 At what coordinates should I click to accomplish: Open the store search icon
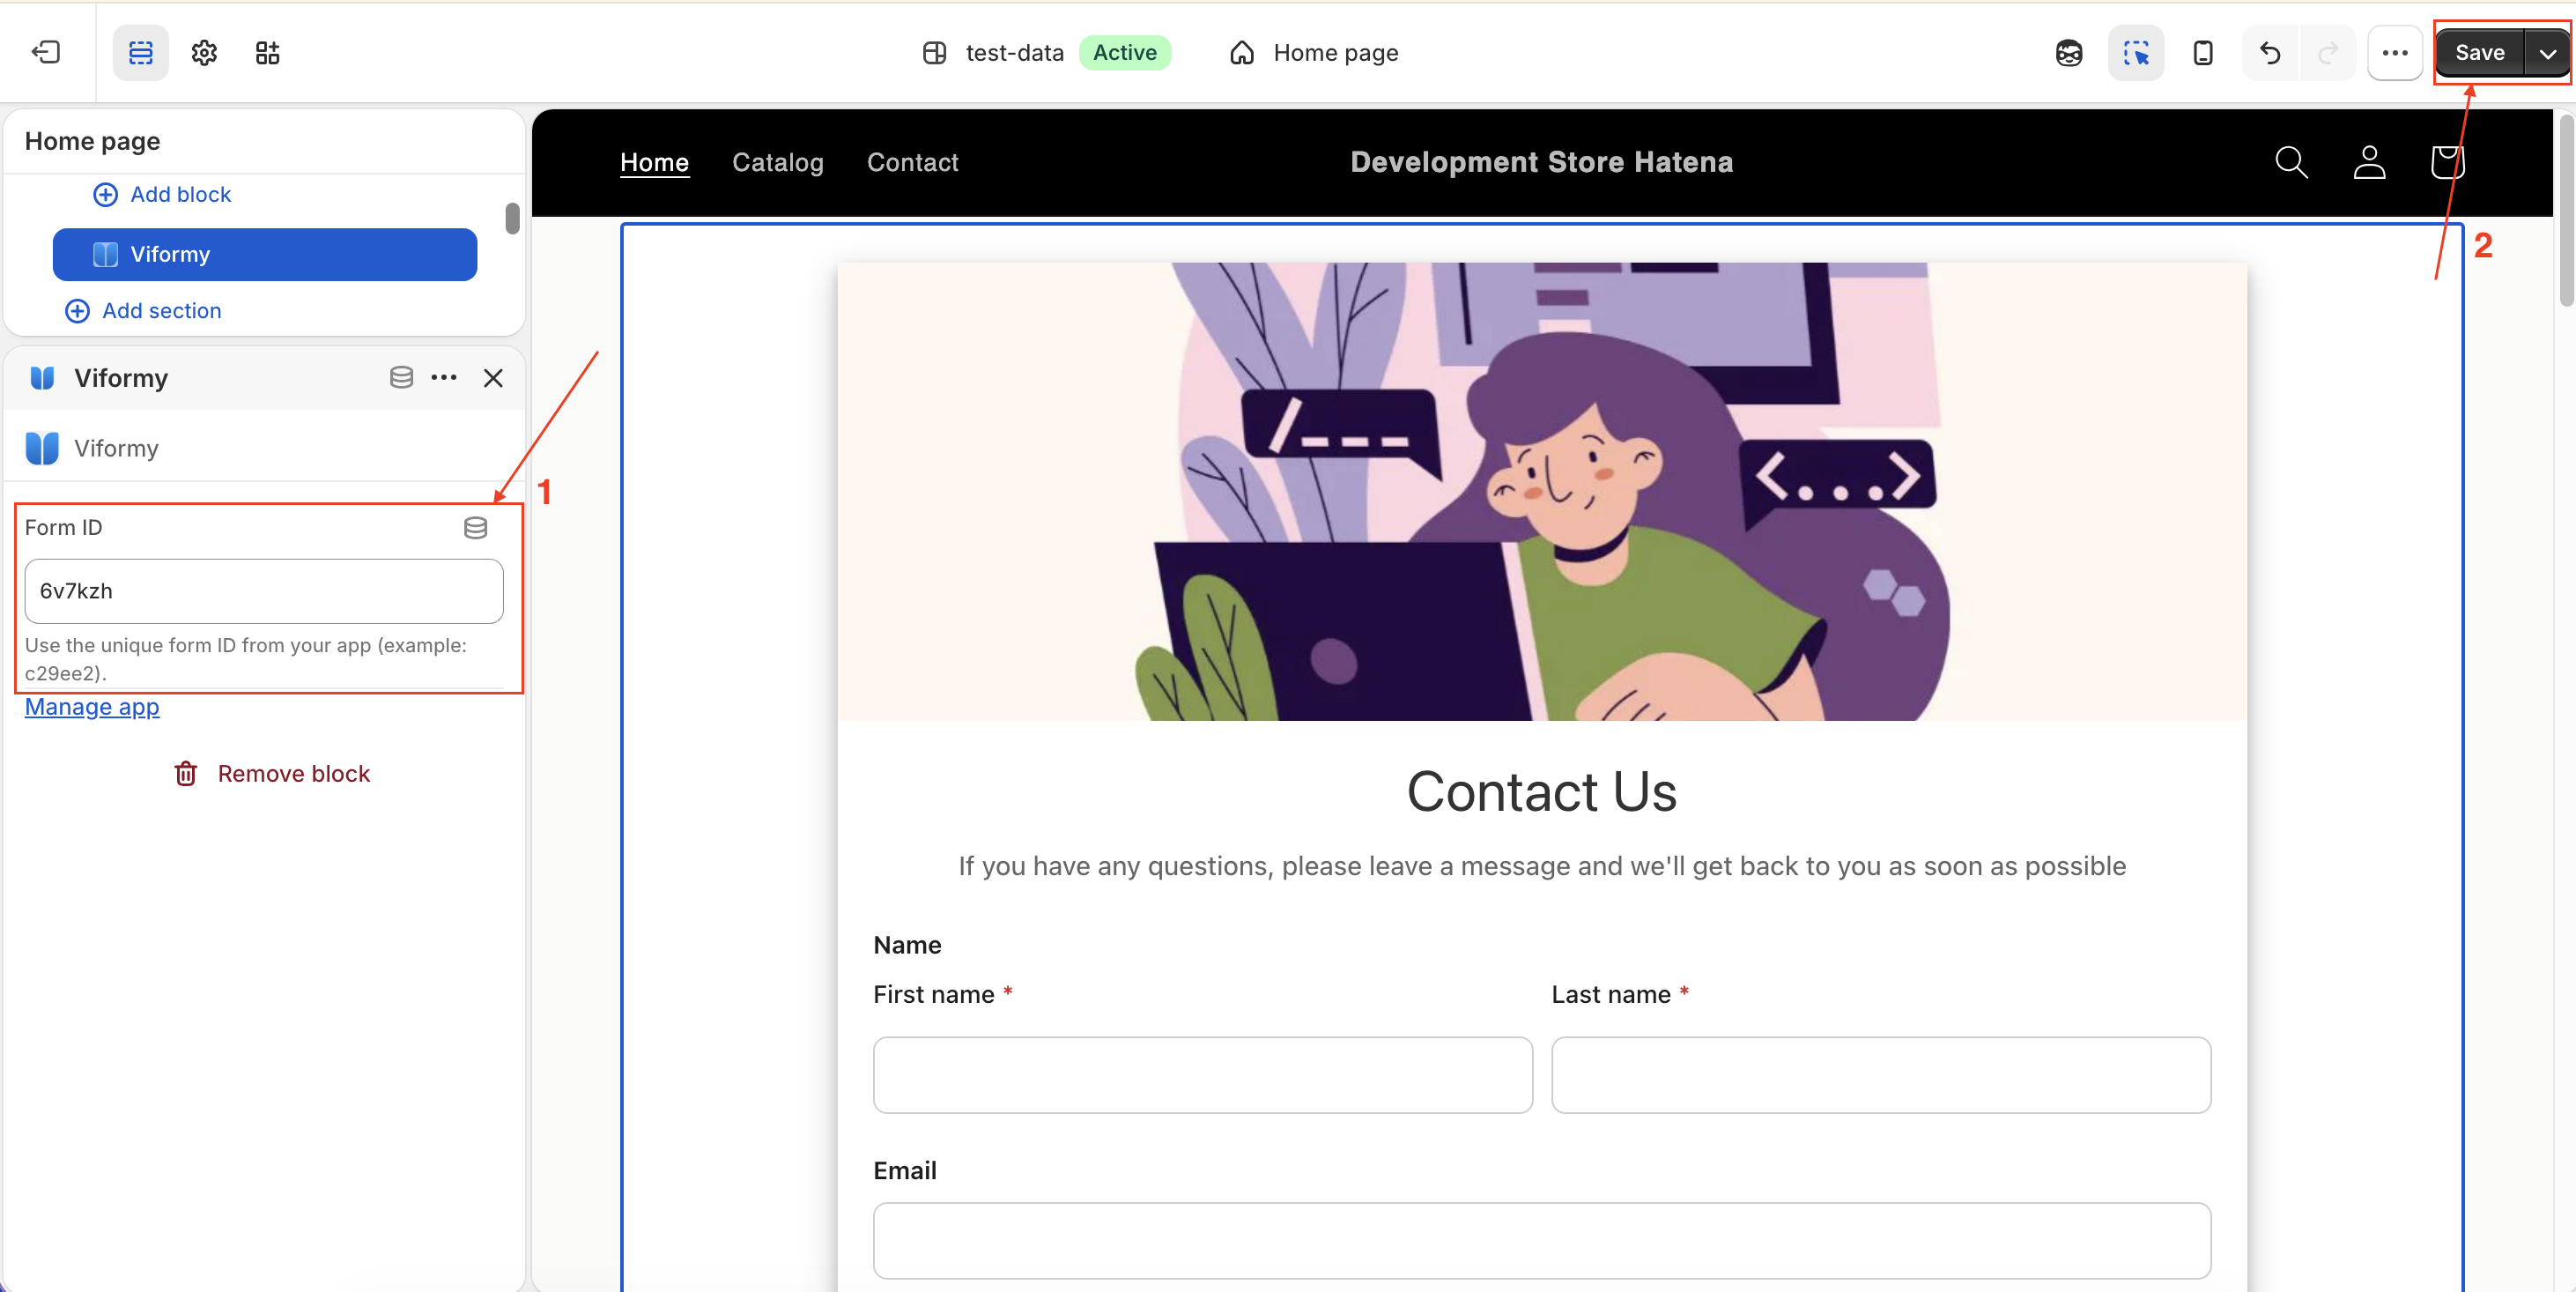(x=2291, y=162)
